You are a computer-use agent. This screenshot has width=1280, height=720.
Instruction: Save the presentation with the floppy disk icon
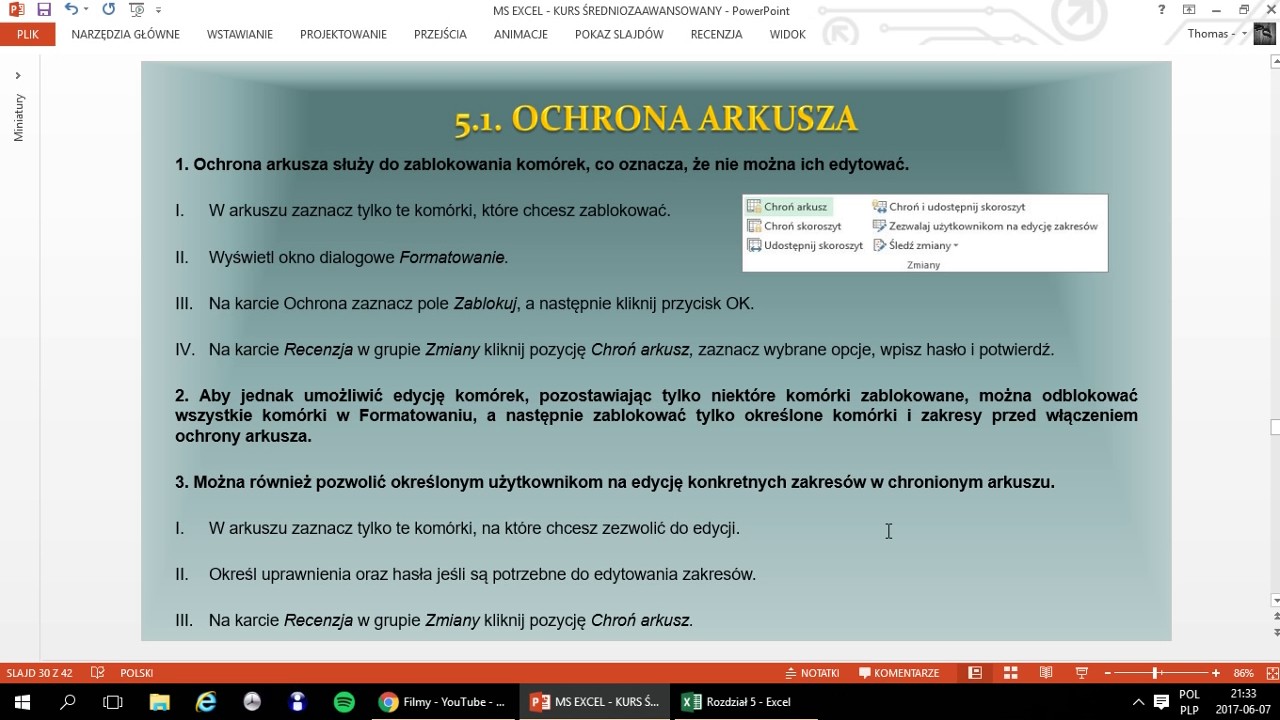tap(44, 10)
